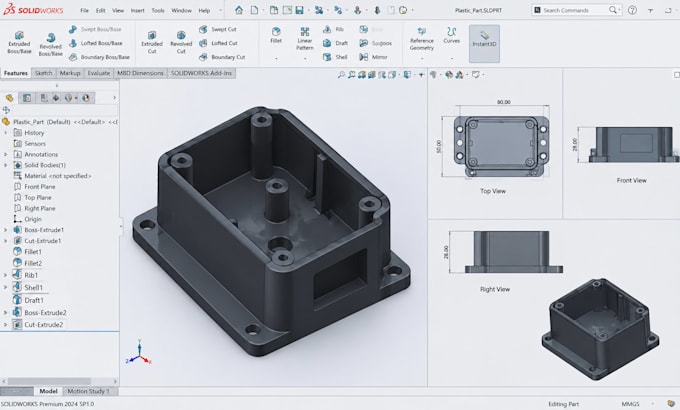The image size is (680, 410).
Task: Pick the Boundary Cut tool
Action: pyautogui.click(x=222, y=57)
